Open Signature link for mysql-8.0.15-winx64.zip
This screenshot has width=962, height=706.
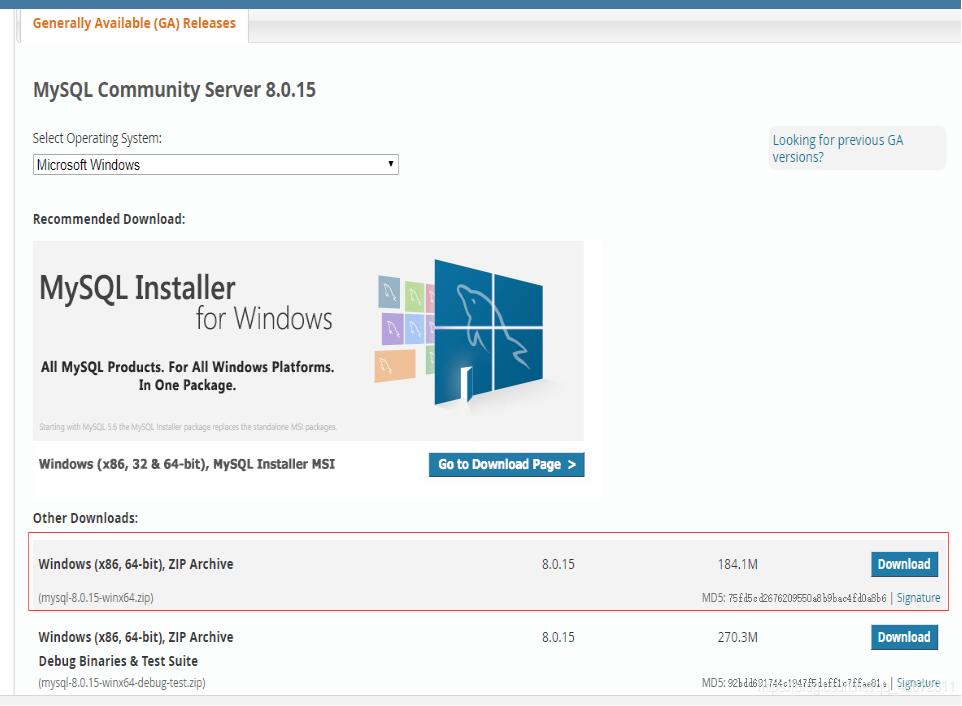click(x=918, y=598)
